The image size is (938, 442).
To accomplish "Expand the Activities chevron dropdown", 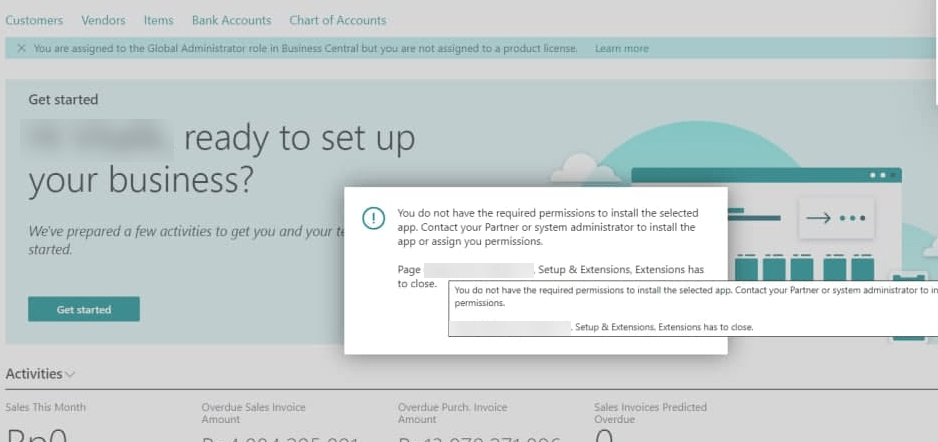I will (70, 374).
